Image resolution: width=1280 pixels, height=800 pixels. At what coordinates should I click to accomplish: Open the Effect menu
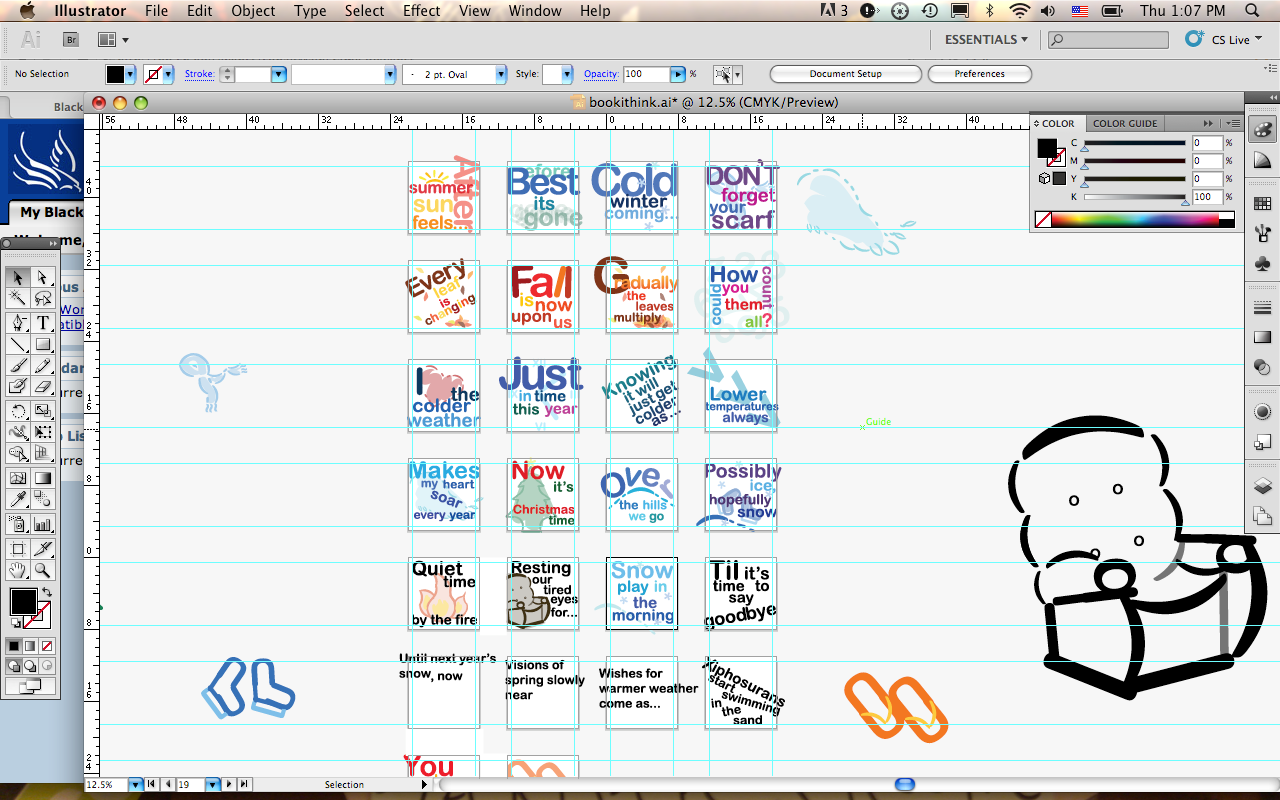pos(421,11)
